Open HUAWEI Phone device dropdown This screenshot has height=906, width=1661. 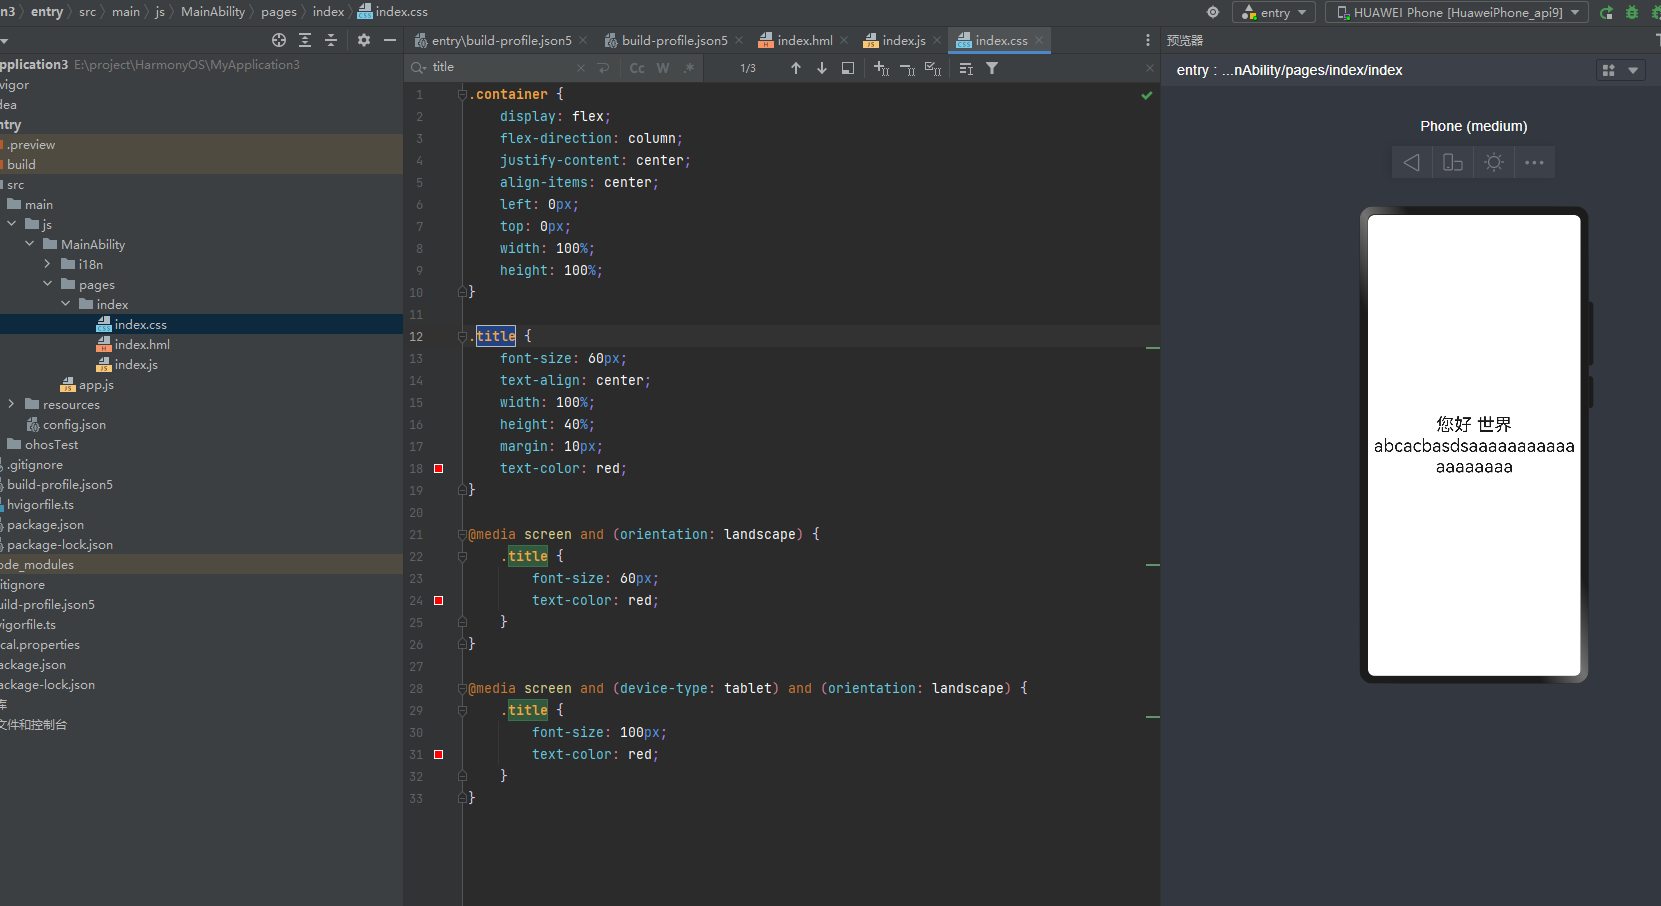[1457, 12]
